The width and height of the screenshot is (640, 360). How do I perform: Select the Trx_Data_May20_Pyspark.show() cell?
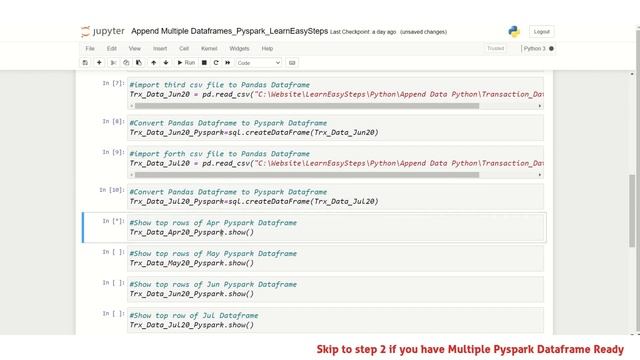(x=336, y=258)
